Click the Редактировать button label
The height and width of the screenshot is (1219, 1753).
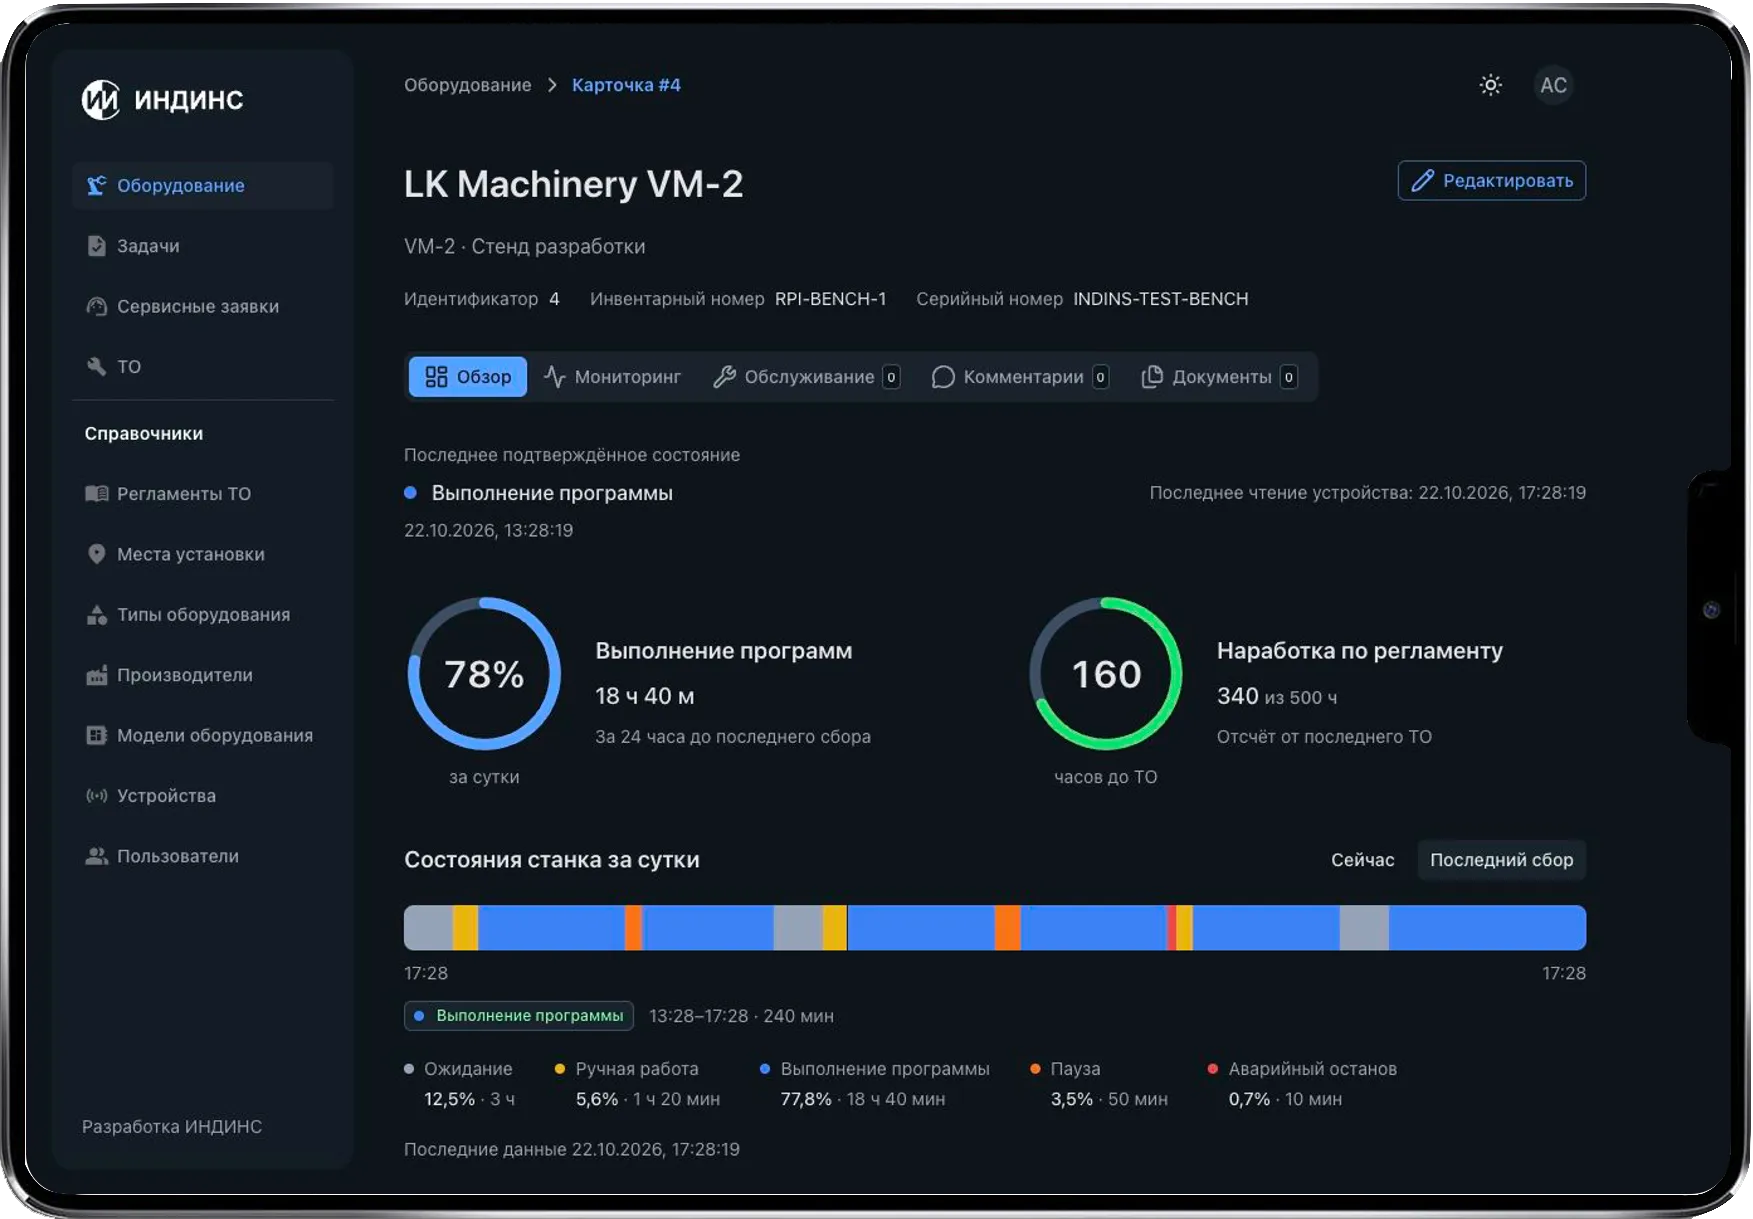coord(1508,181)
